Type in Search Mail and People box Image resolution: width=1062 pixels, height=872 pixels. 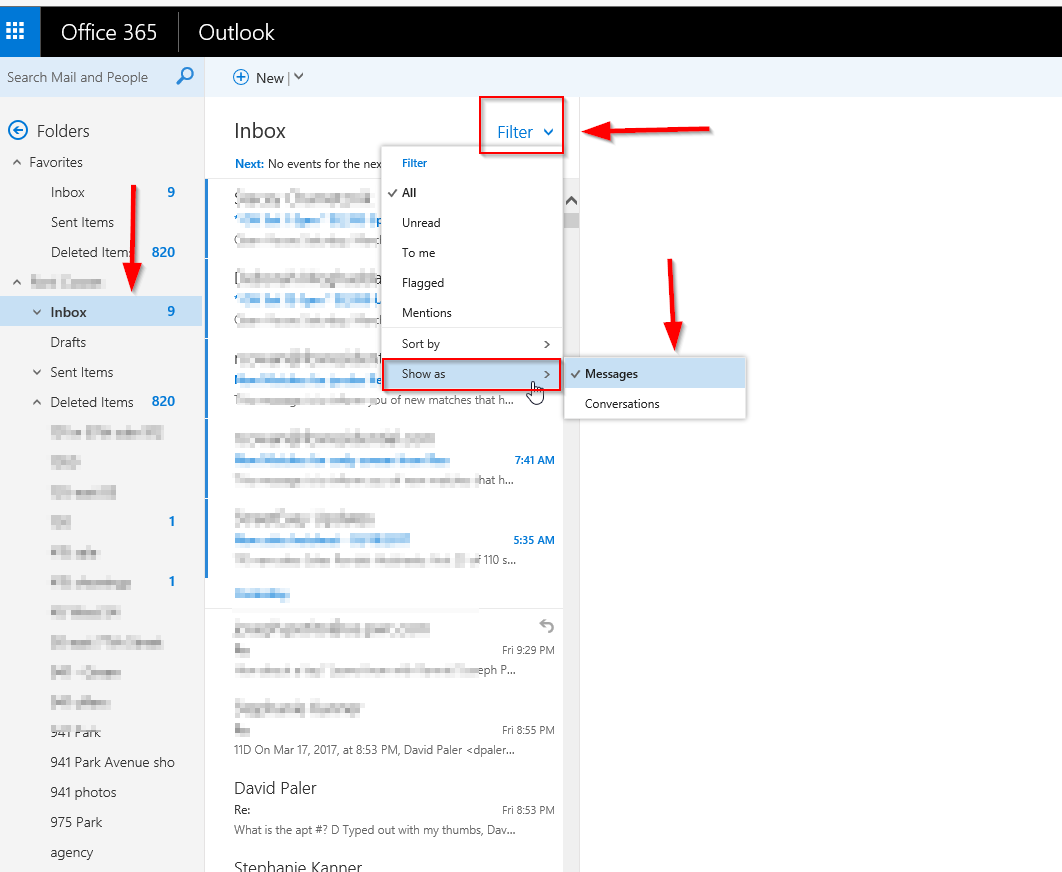pyautogui.click(x=85, y=77)
